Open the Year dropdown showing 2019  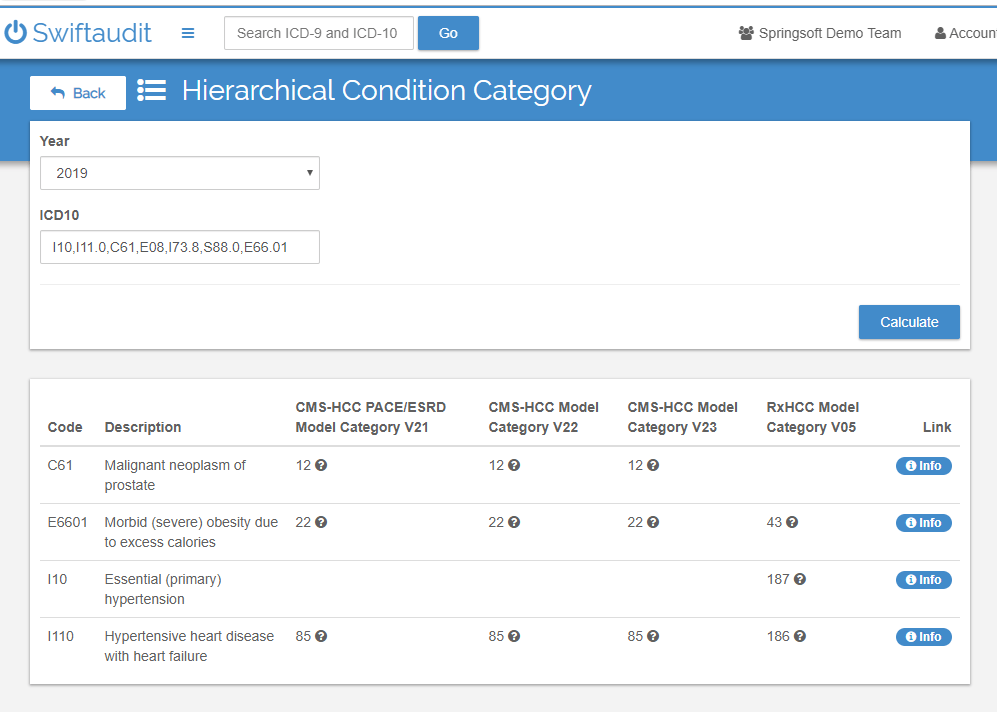pyautogui.click(x=180, y=173)
